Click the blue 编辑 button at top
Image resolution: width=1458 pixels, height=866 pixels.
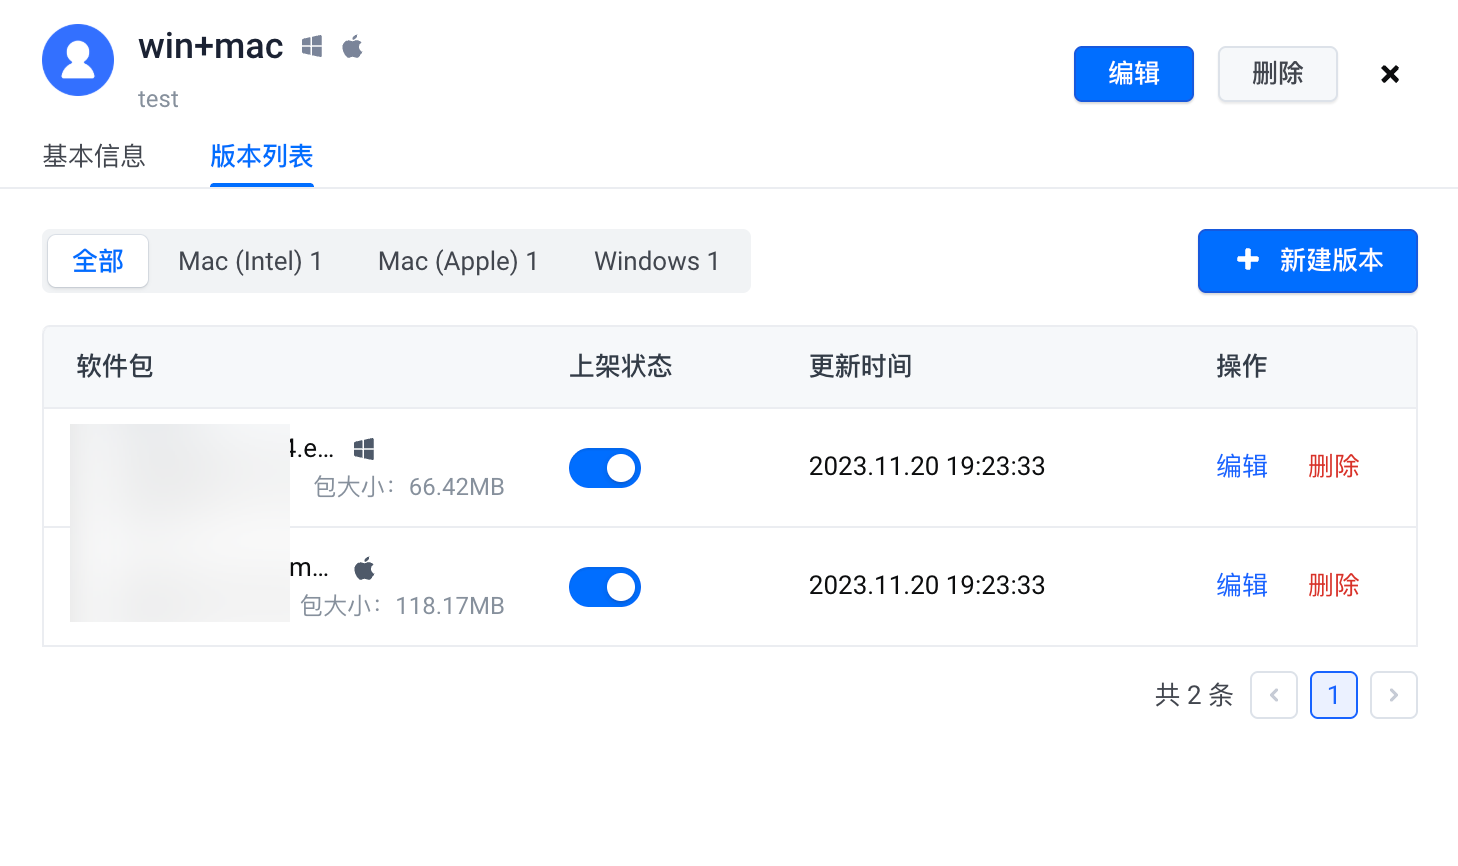click(x=1133, y=74)
